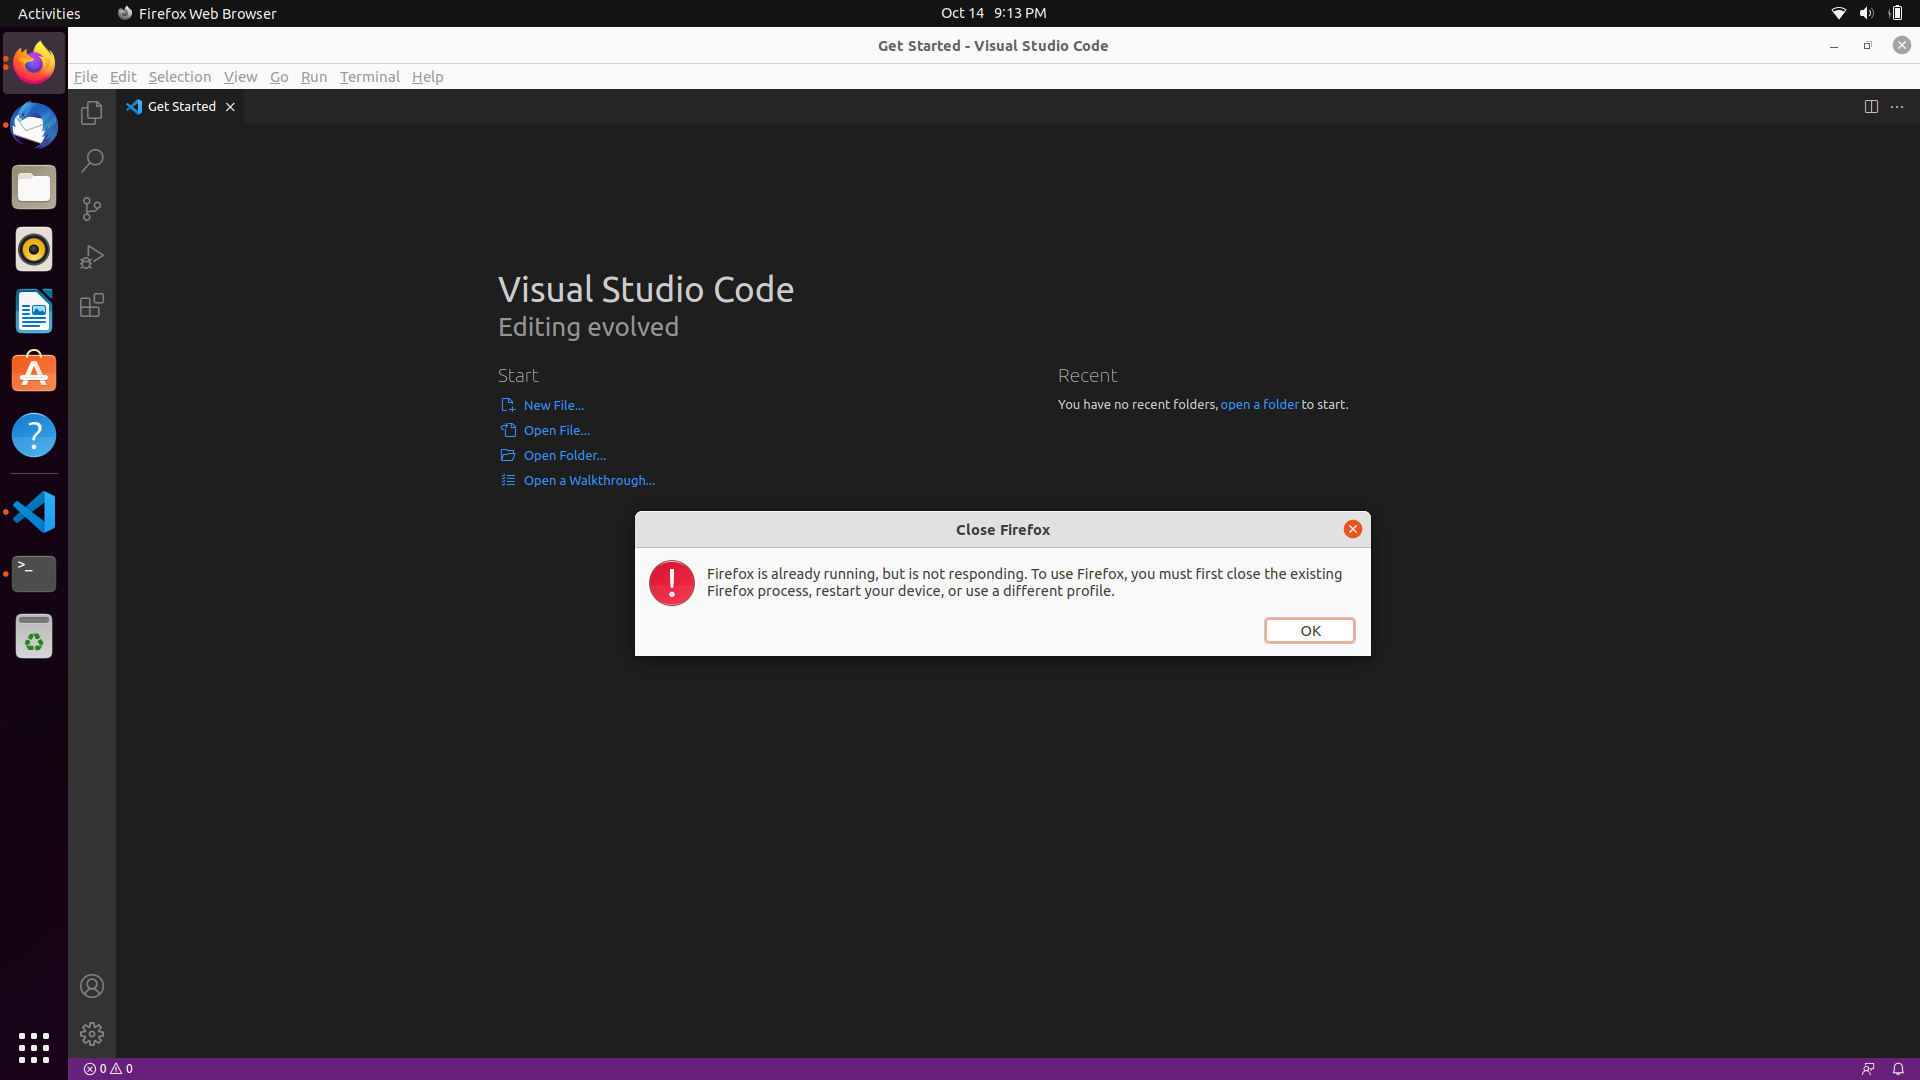This screenshot has height=1080, width=1920.
Task: Click OK in Close Firefox dialog
Action: click(1310, 631)
